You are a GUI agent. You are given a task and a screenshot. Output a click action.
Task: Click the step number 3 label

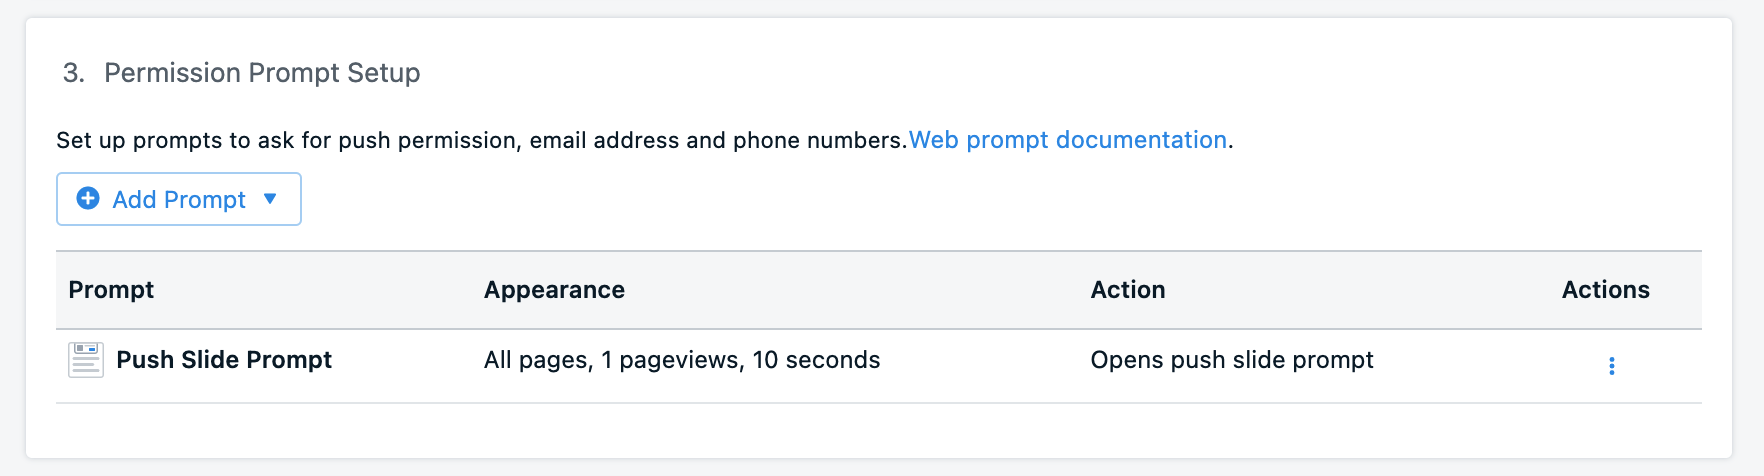pyautogui.click(x=73, y=73)
